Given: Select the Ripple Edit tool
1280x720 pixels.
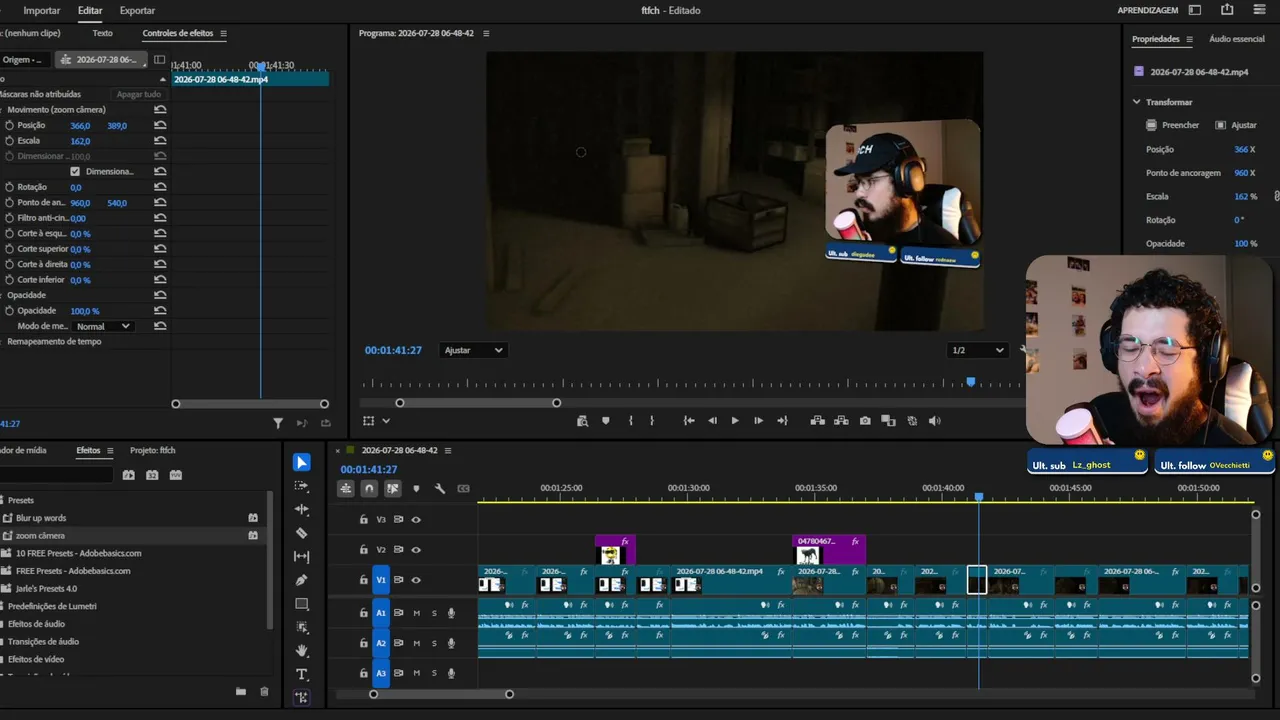Looking at the screenshot, I should (302, 509).
